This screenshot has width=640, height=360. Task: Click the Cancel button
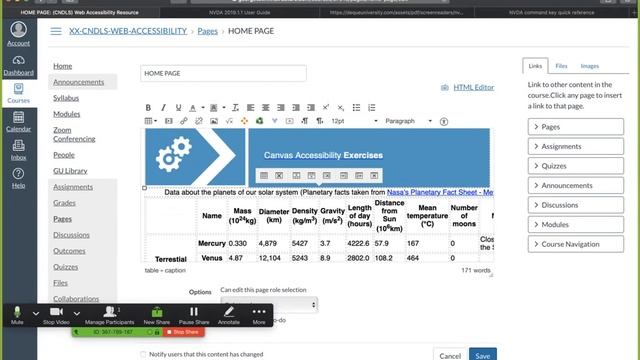pyautogui.click(x=450, y=354)
